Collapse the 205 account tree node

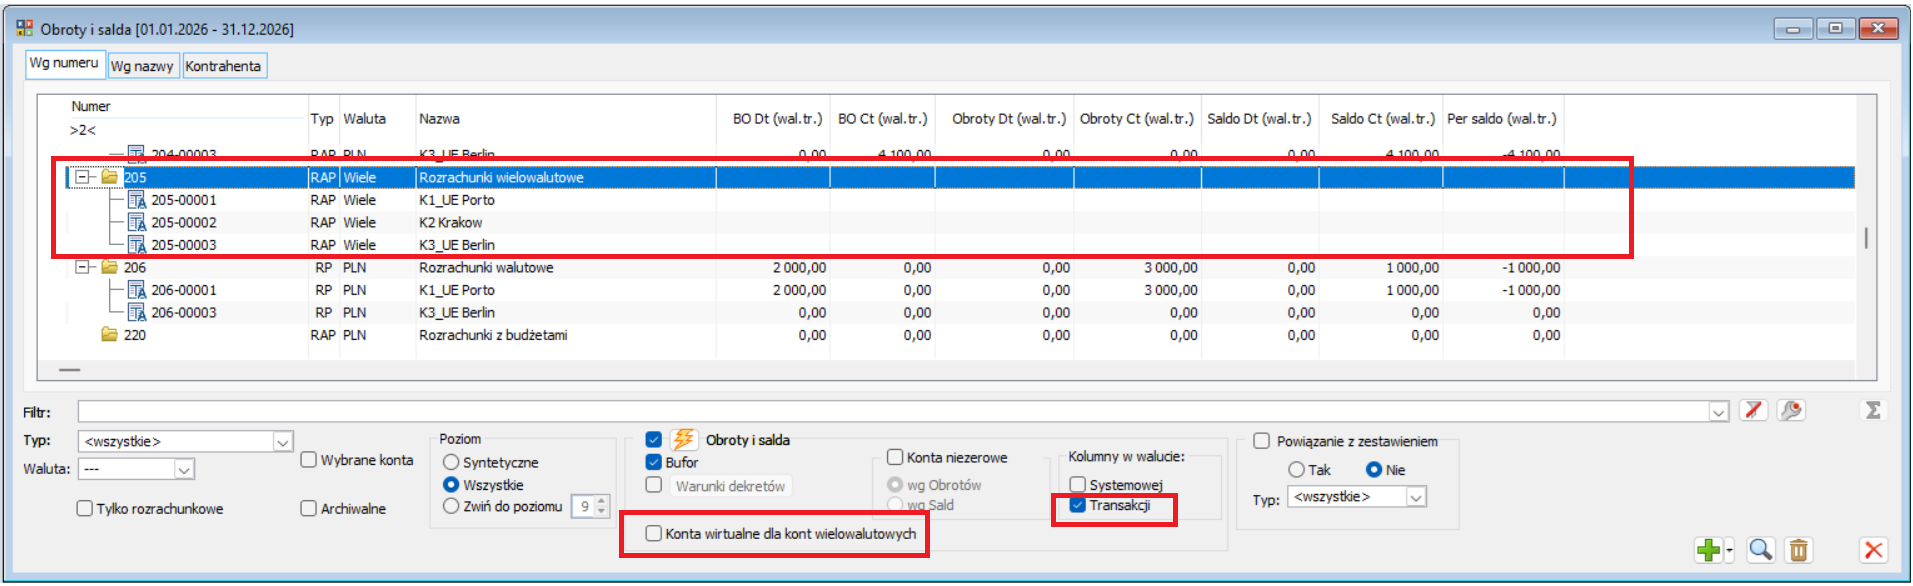click(x=83, y=177)
